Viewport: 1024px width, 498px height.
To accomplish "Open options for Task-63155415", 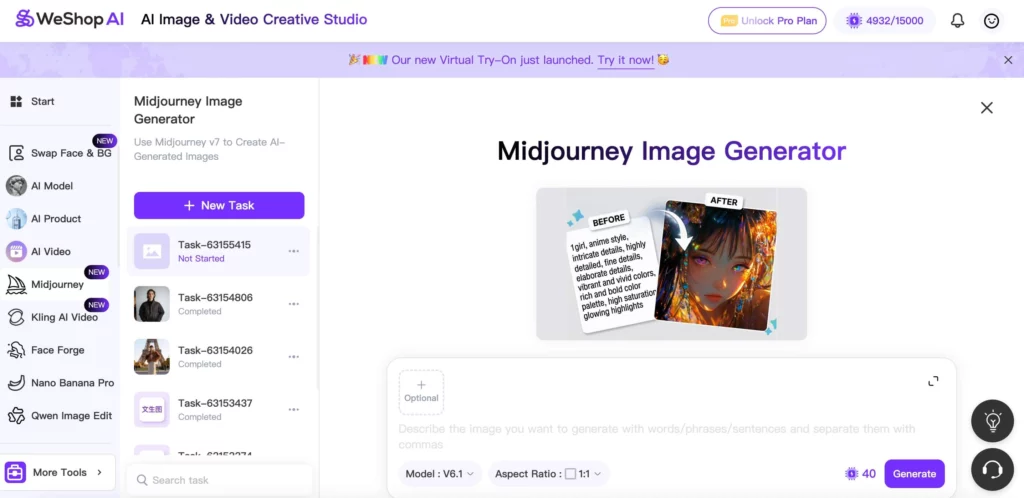I will pos(294,251).
